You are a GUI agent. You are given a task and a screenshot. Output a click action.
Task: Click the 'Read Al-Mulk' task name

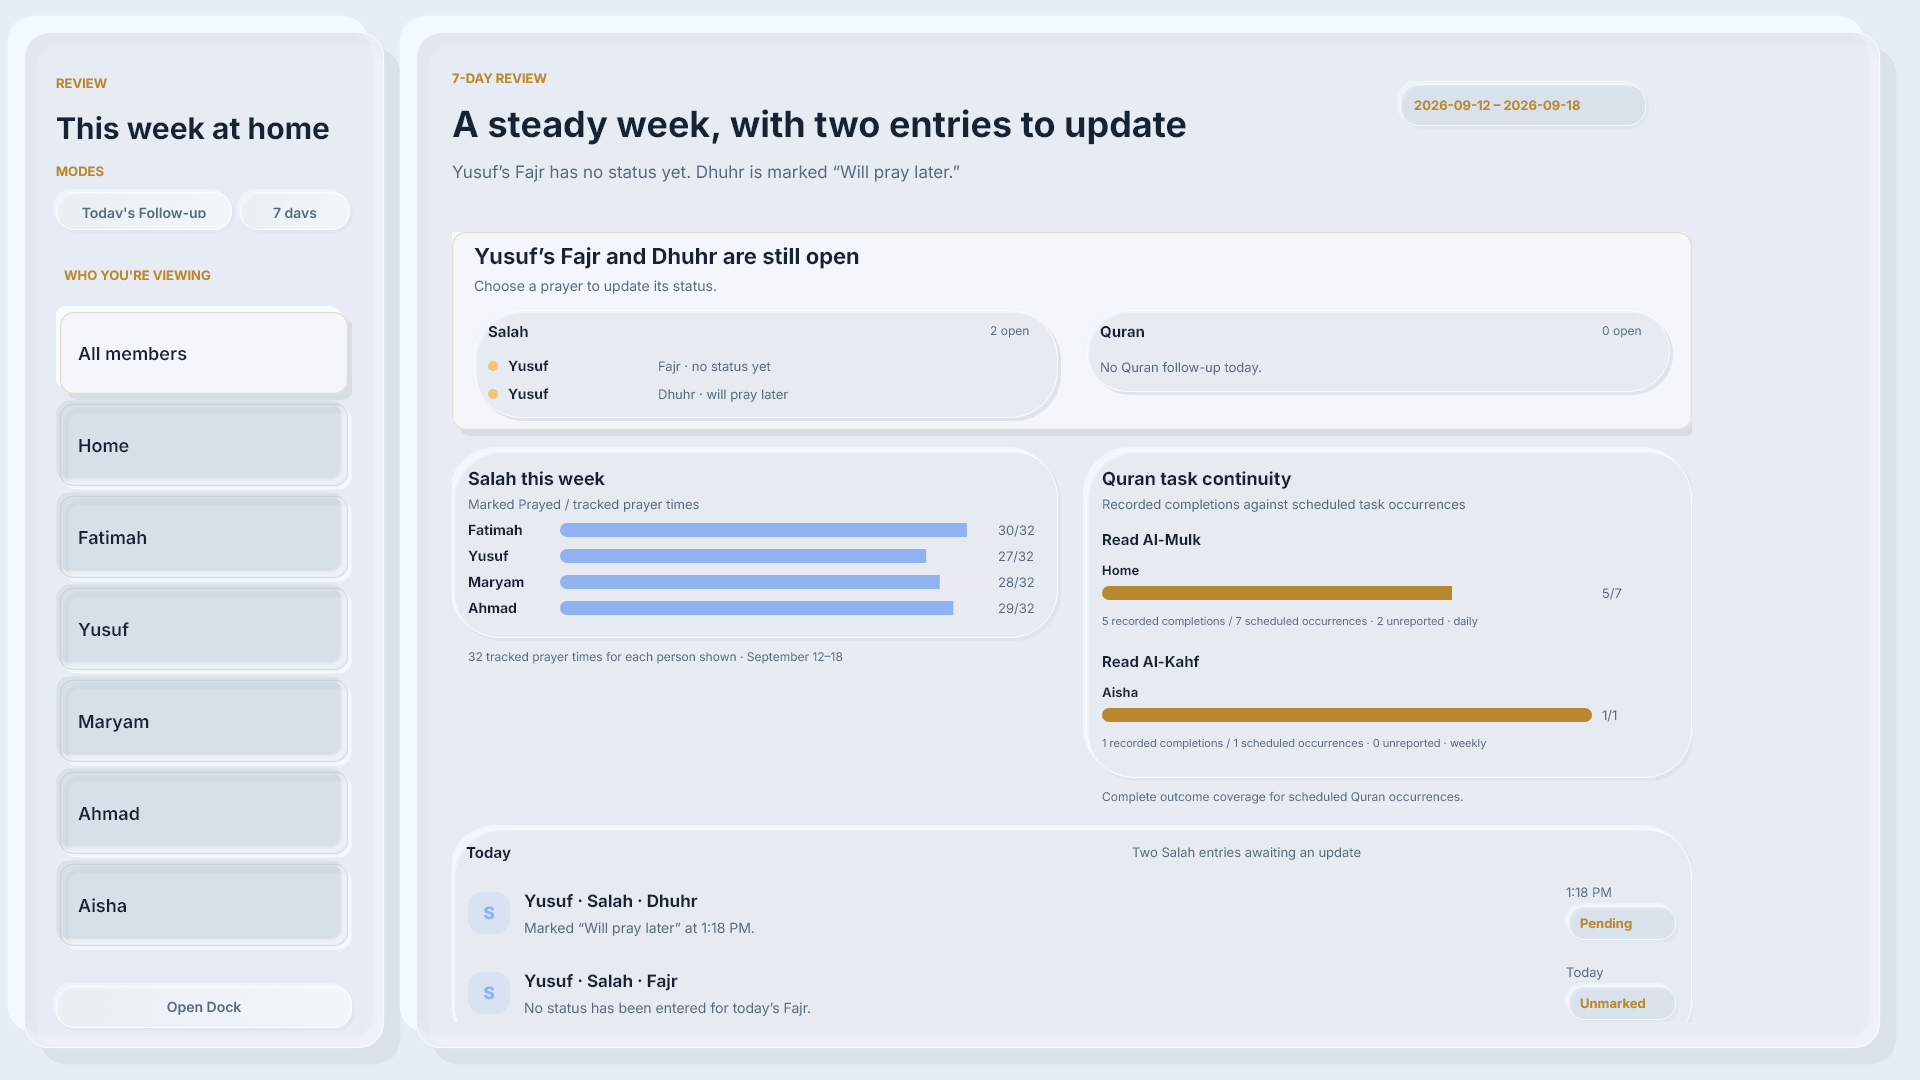pos(1151,540)
